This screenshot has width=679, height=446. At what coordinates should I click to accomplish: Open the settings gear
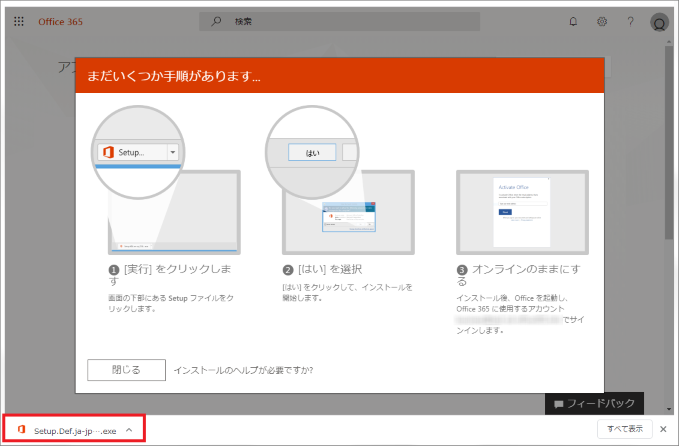point(602,21)
